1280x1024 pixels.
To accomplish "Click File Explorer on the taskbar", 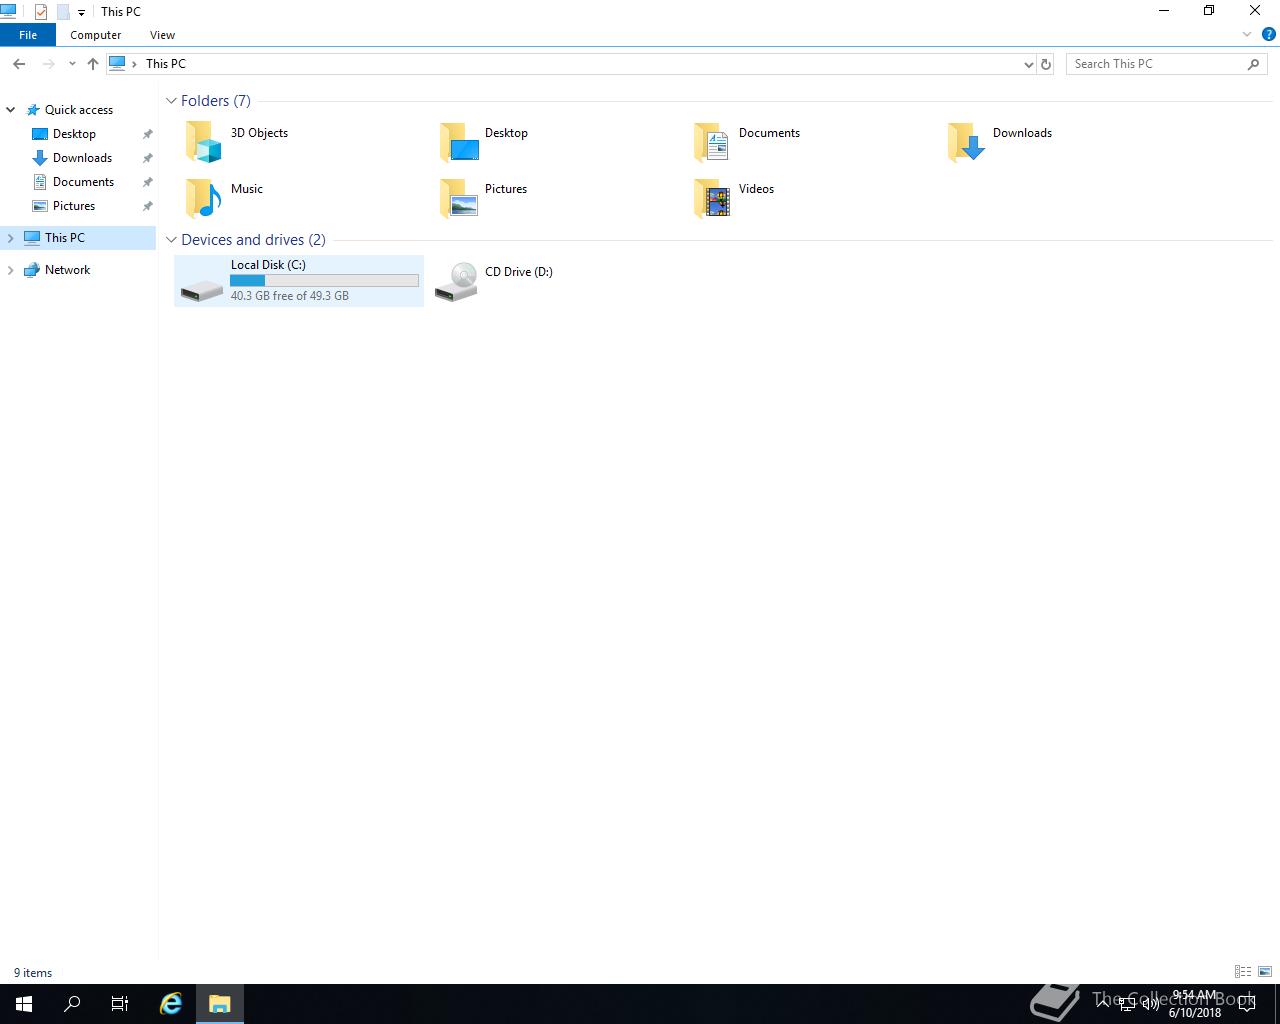I will [x=220, y=1004].
